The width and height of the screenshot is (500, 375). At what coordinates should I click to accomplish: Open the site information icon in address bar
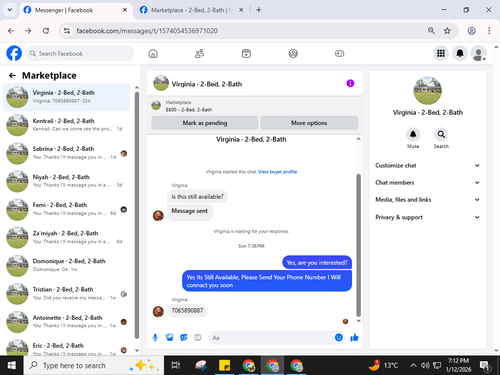[67, 31]
